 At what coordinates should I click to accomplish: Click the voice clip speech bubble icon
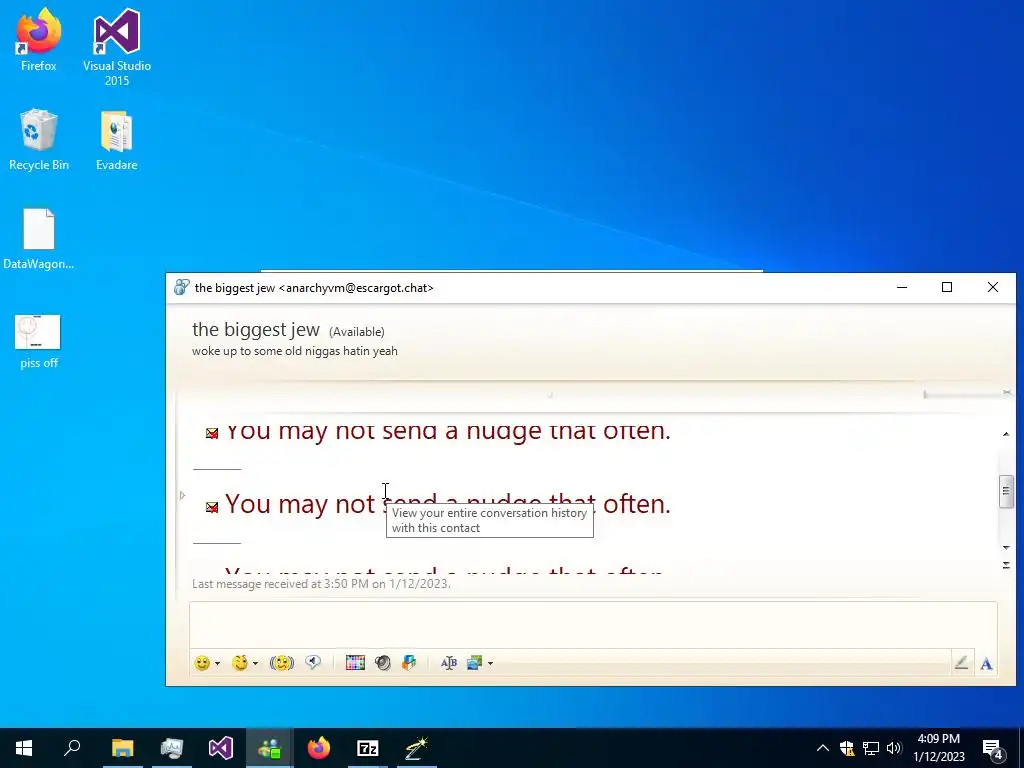[x=313, y=663]
